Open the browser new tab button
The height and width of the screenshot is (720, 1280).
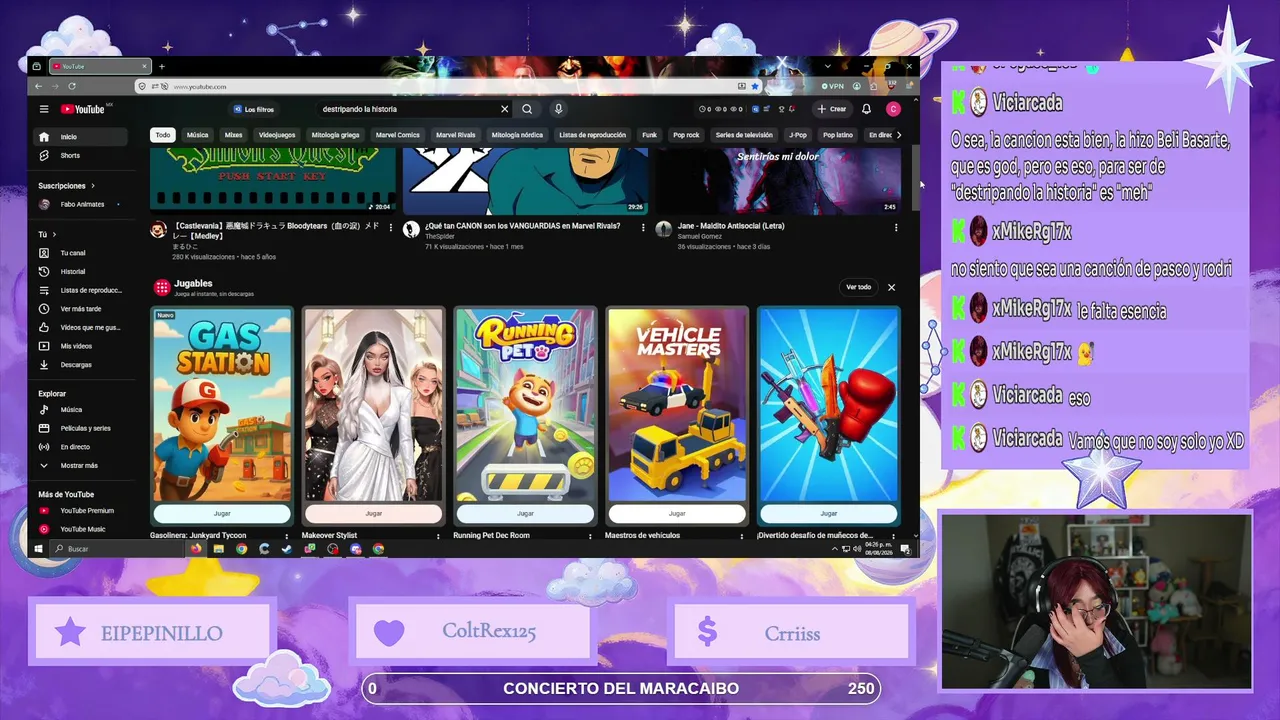[x=161, y=66]
